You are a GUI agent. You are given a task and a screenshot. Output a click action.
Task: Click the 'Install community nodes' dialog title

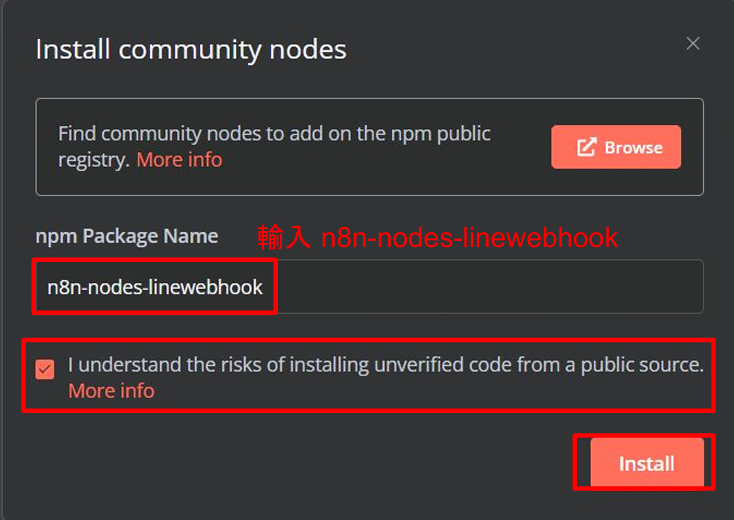(x=191, y=49)
